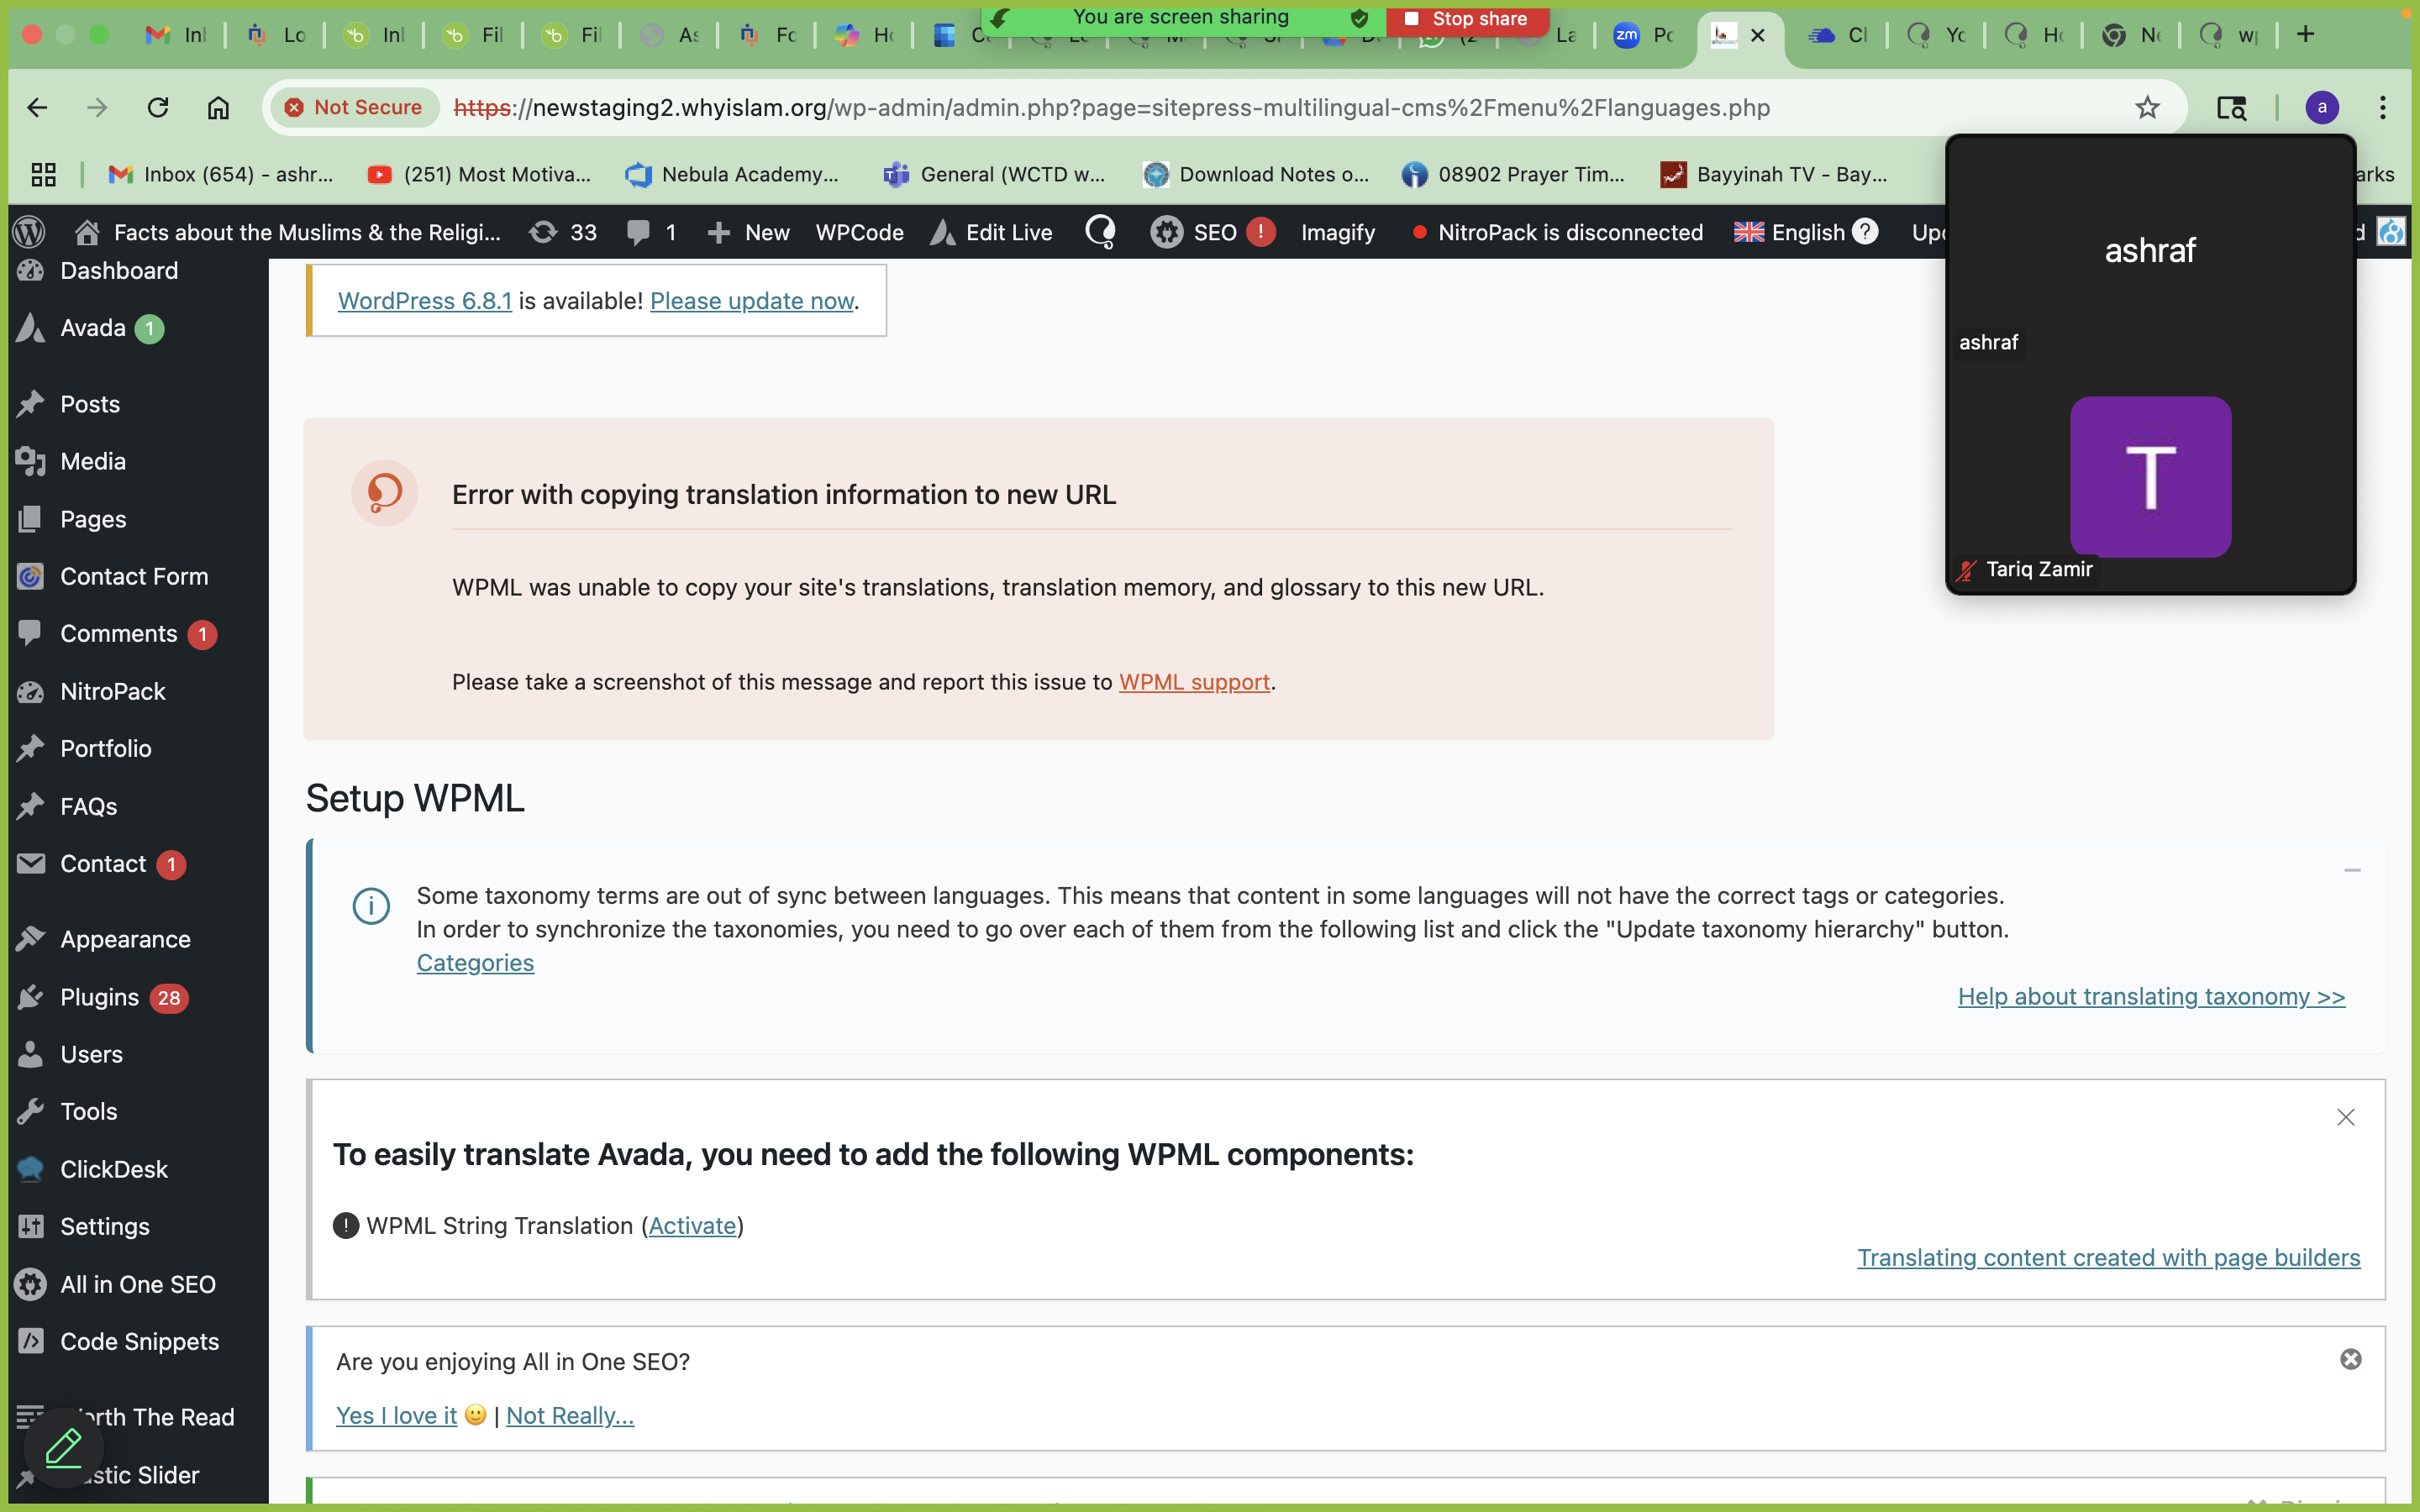This screenshot has width=2420, height=1512.
Task: Click Tariq Zamir video tile
Action: pyautogui.click(x=2150, y=476)
